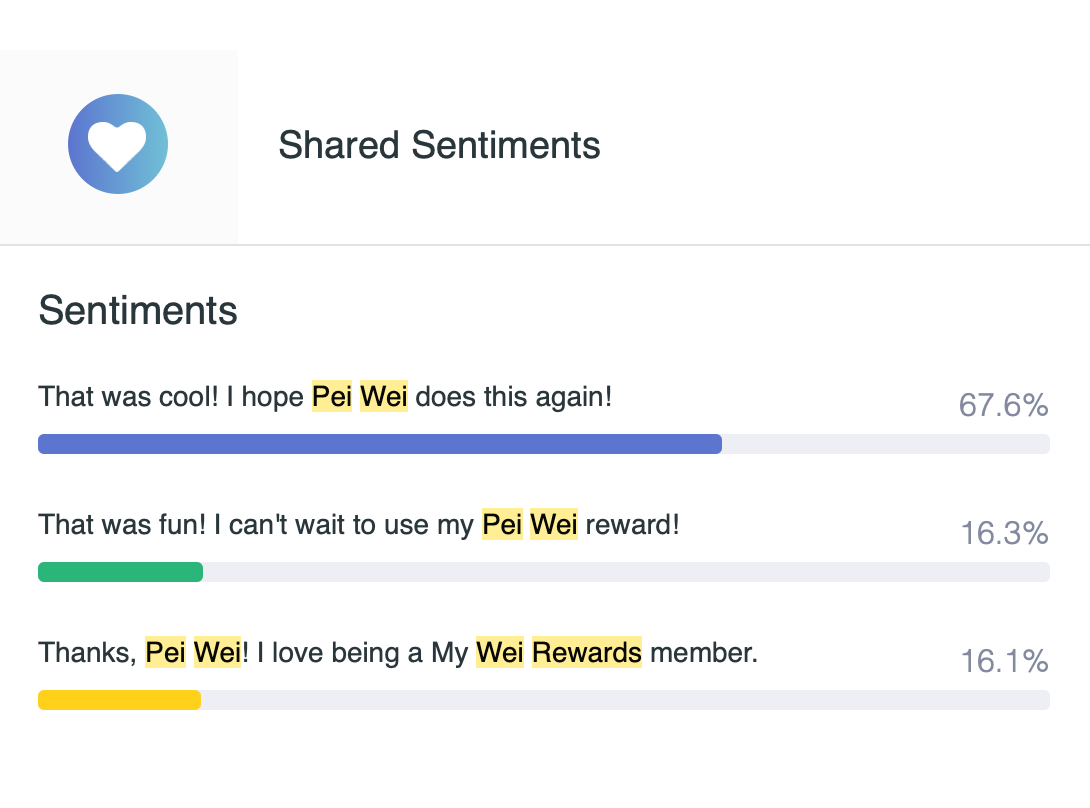Click the 67.6% percentage value

point(1003,405)
